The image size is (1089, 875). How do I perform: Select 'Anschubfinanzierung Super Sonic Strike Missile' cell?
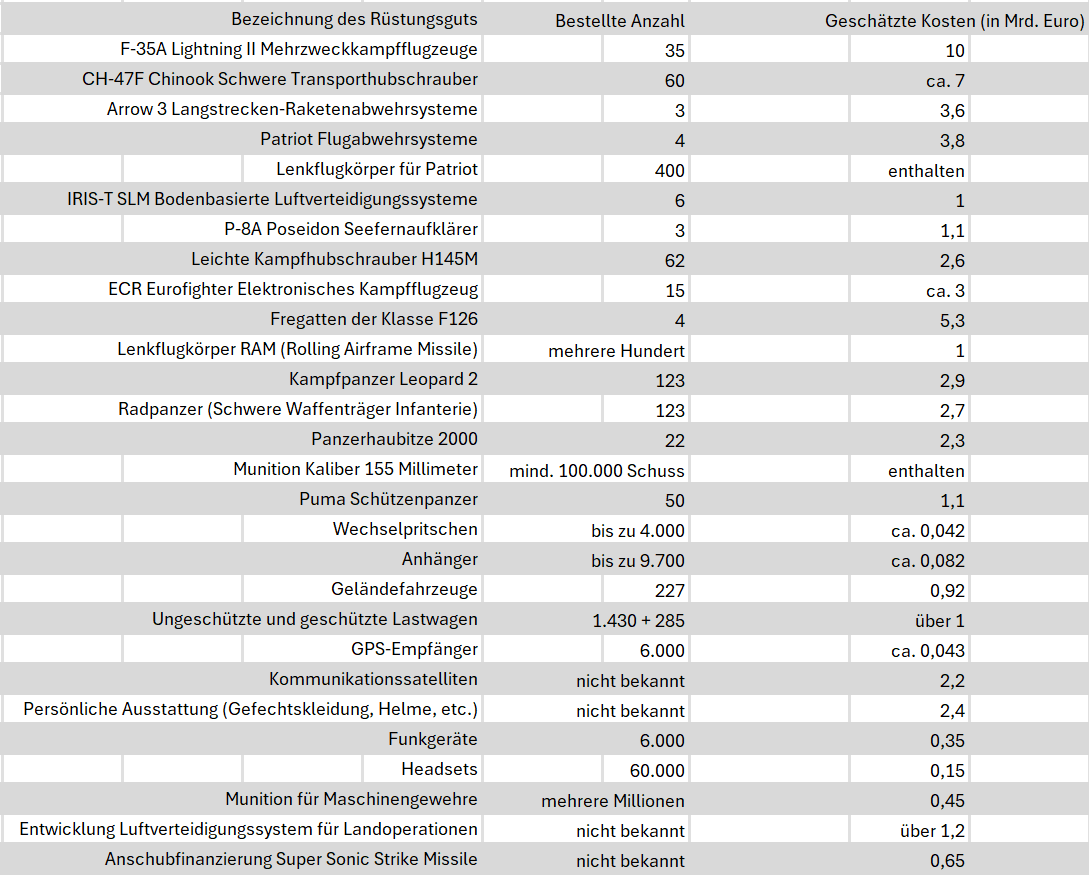pos(291,858)
